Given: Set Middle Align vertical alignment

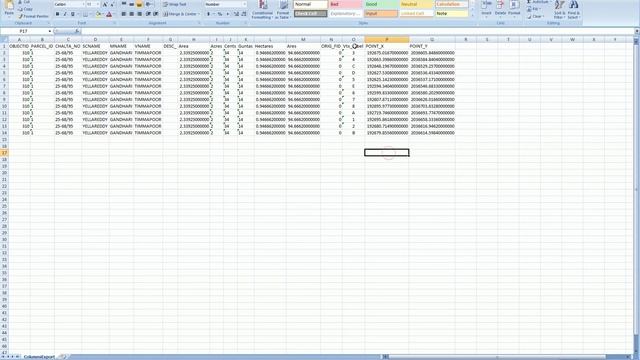Looking at the screenshot, I should (131, 4).
